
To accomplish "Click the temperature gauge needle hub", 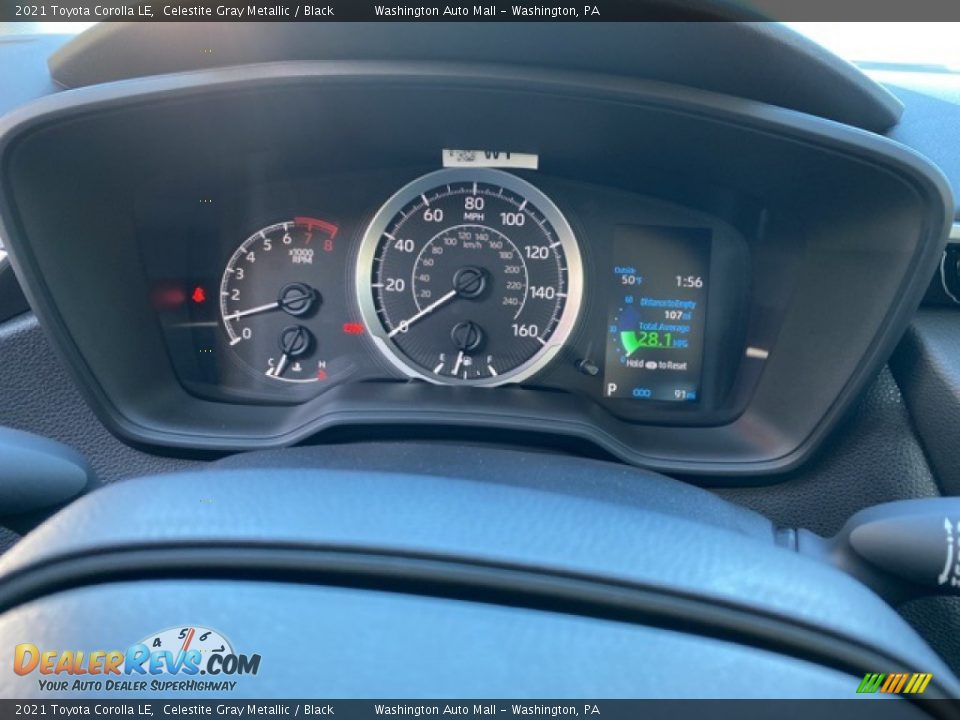I will (296, 342).
